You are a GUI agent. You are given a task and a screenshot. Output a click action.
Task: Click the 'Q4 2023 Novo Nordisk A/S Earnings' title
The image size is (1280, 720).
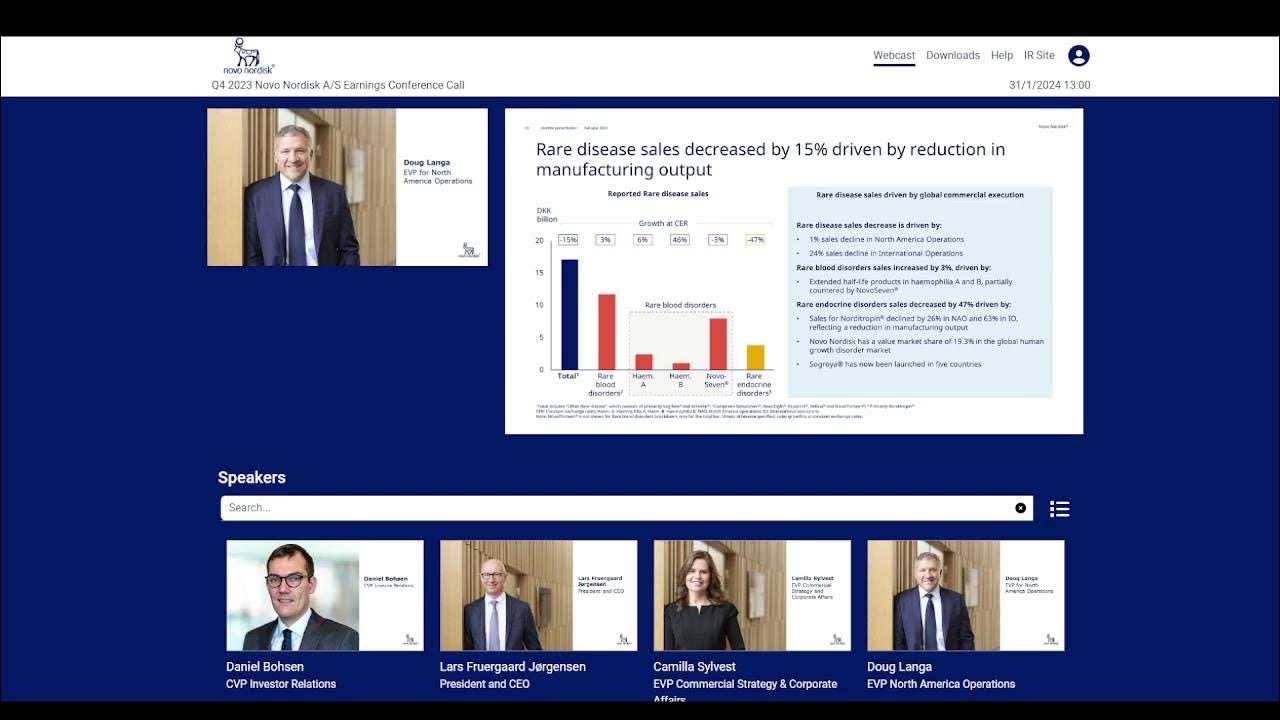[x=338, y=85]
